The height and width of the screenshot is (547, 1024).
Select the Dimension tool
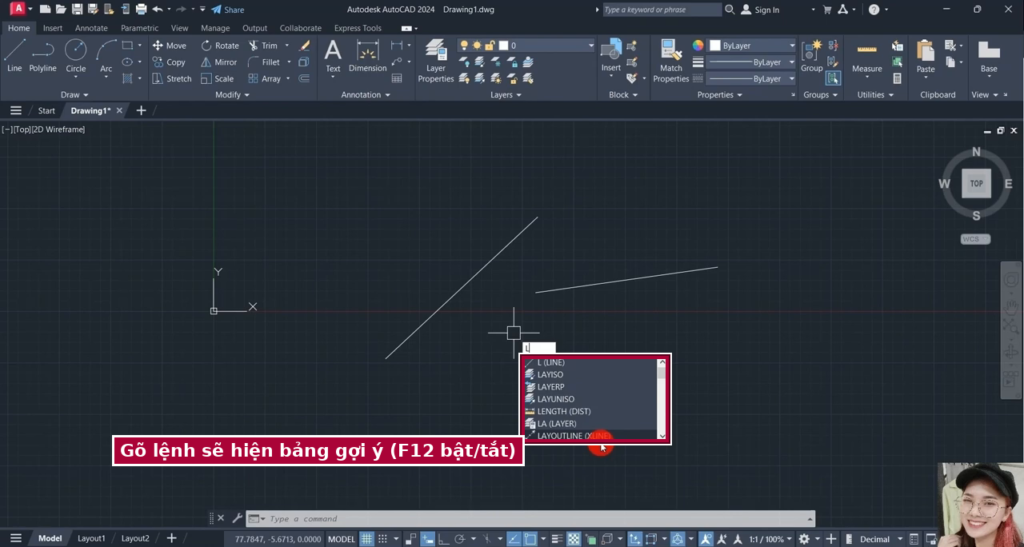(368, 55)
